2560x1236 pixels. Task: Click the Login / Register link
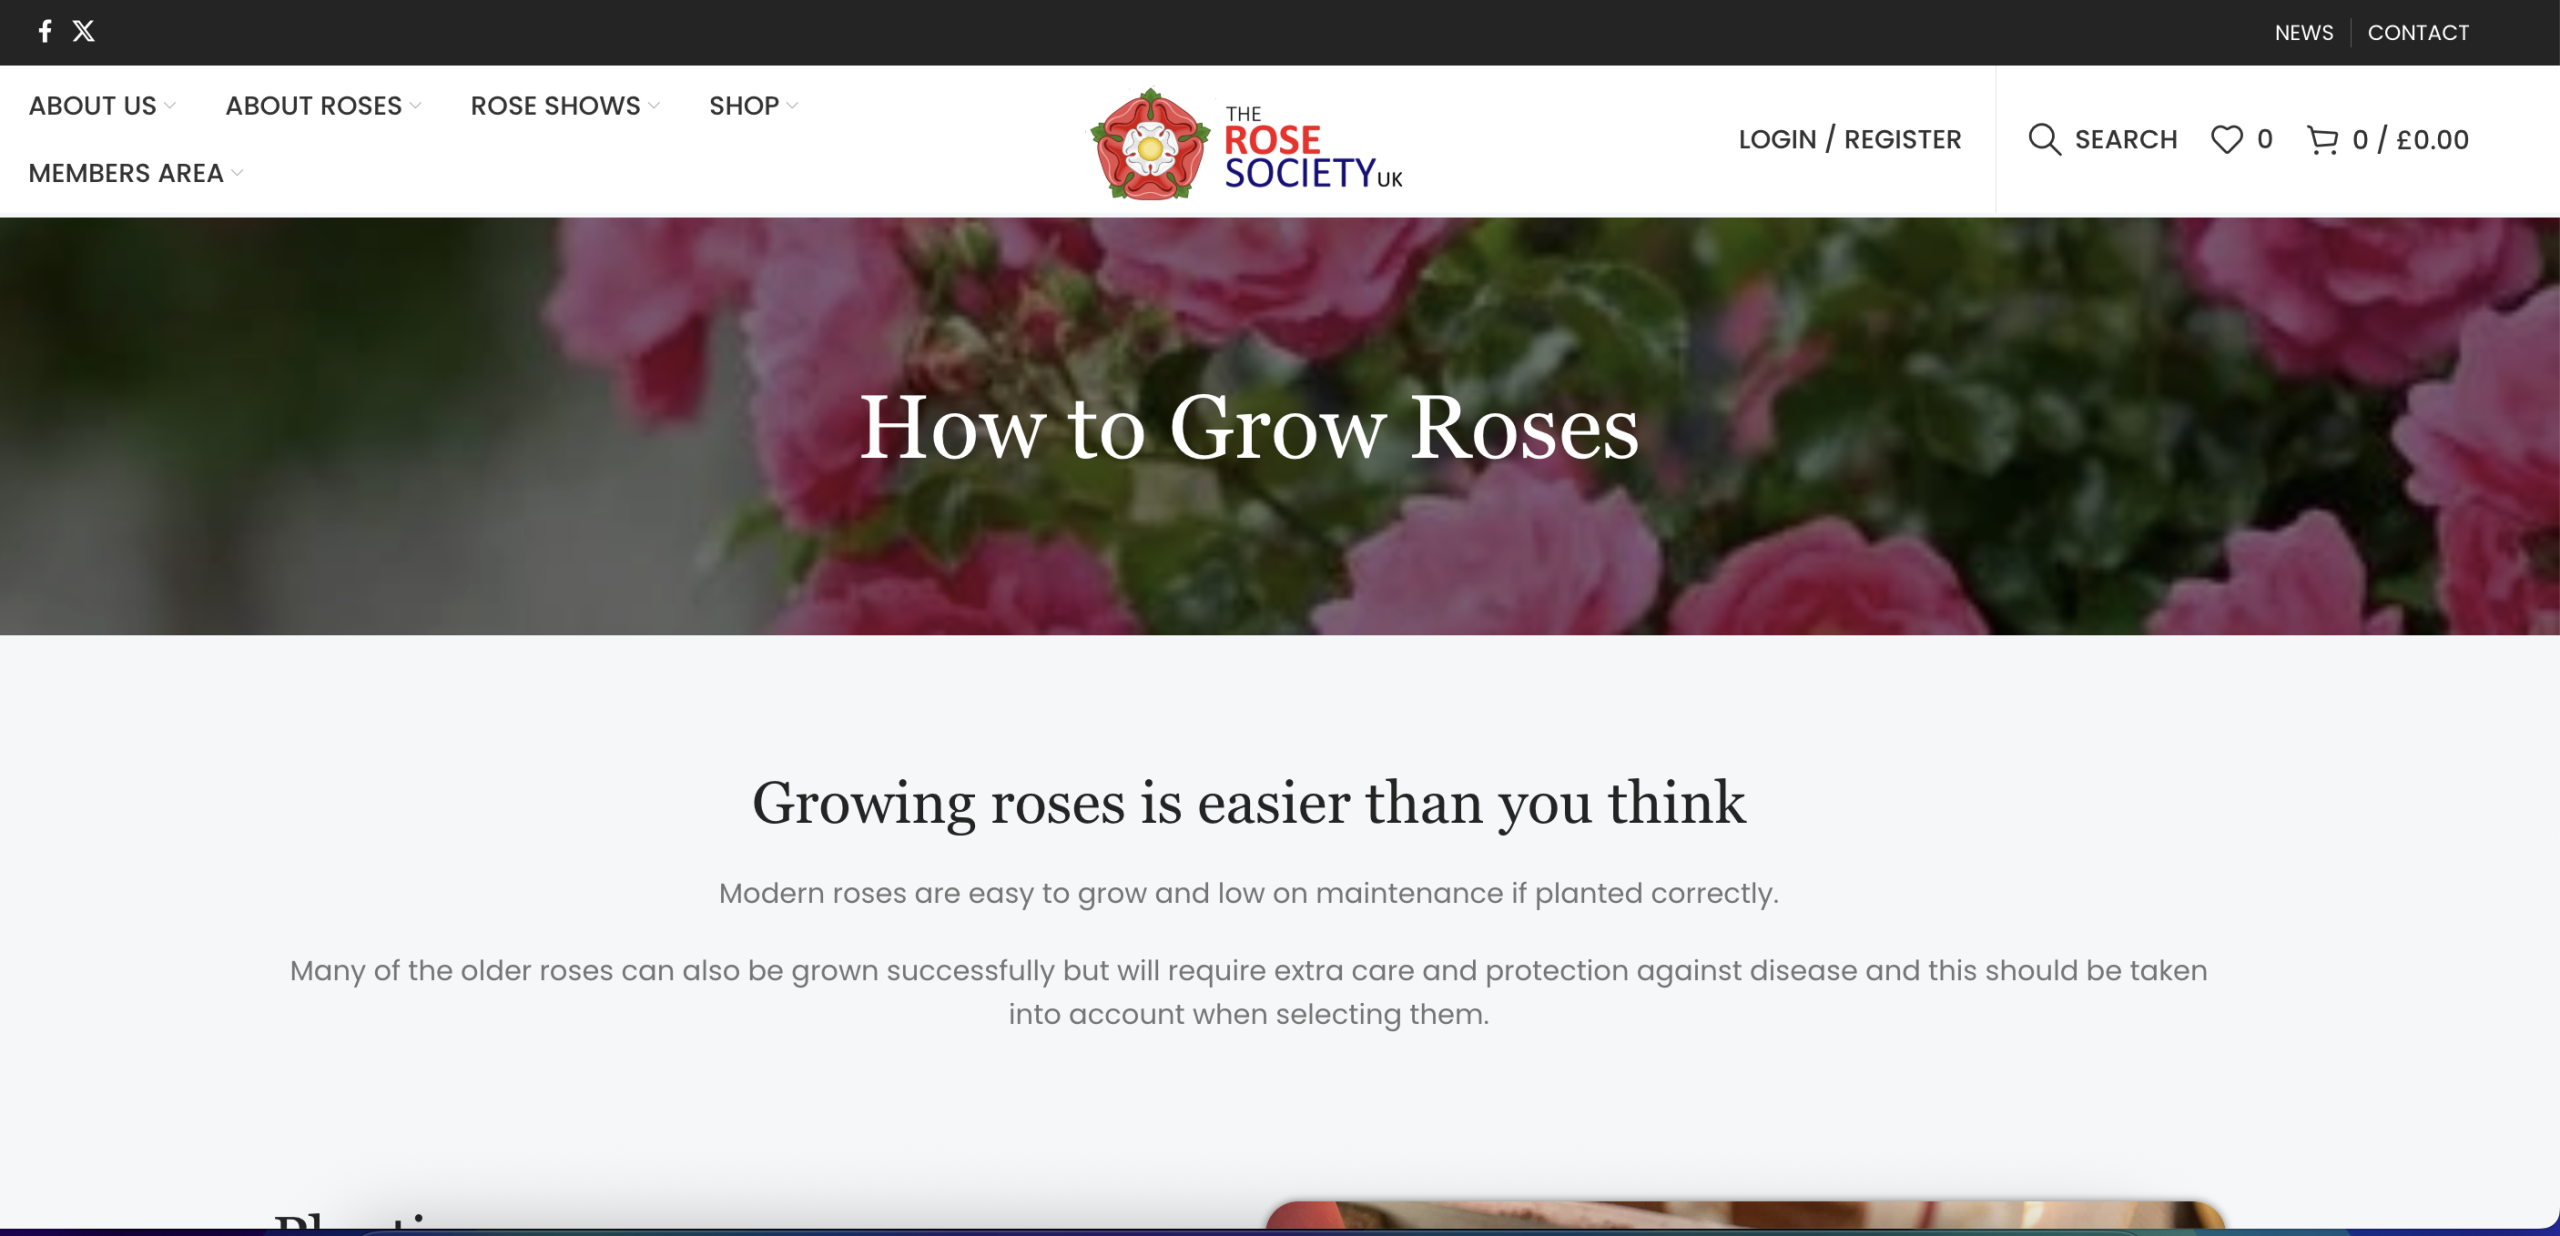(x=1849, y=140)
